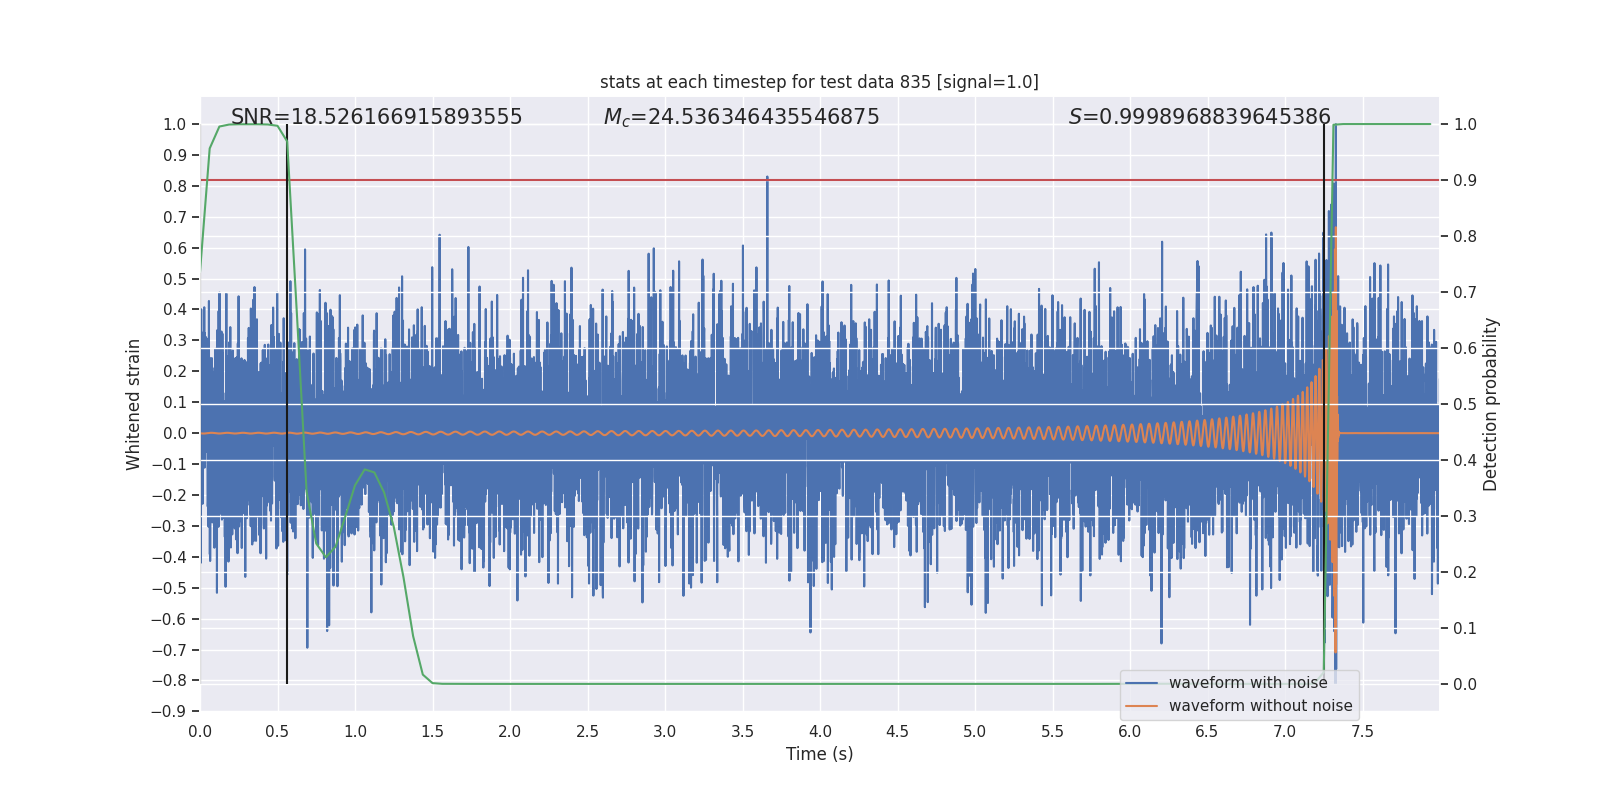The height and width of the screenshot is (800, 1600).
Task: Click the orange line swatch in legend
Action: (x=1141, y=706)
